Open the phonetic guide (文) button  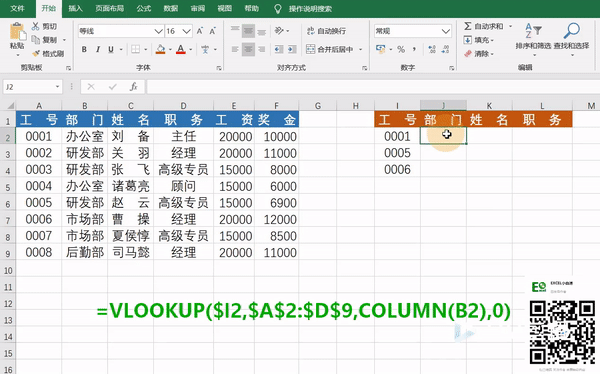pyautogui.click(x=205, y=49)
